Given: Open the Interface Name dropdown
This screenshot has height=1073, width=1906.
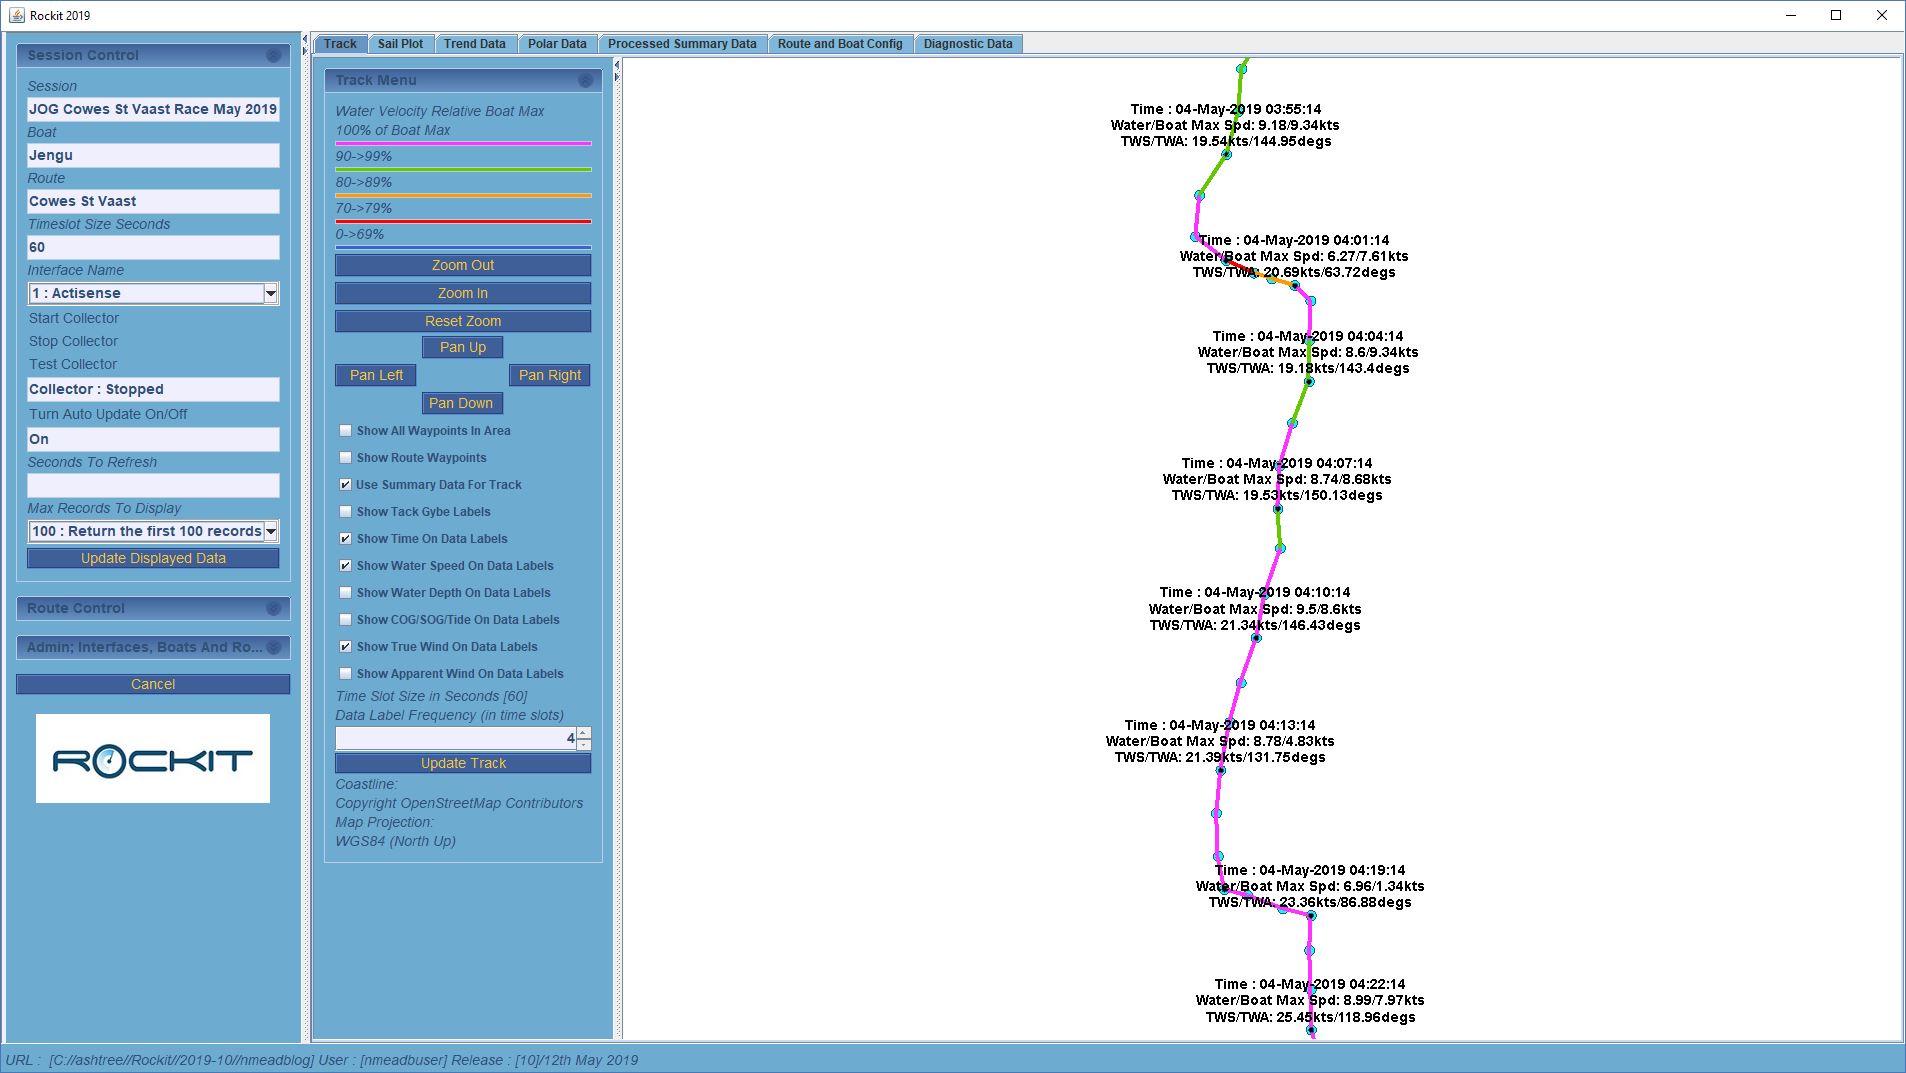Looking at the screenshot, I should [x=270, y=293].
